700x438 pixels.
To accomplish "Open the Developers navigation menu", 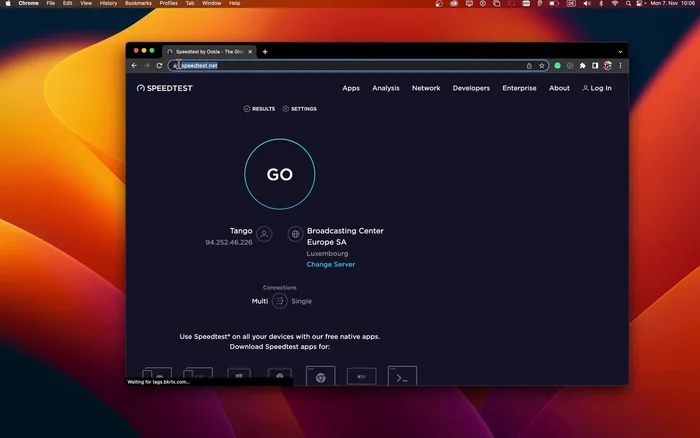I will tap(471, 88).
